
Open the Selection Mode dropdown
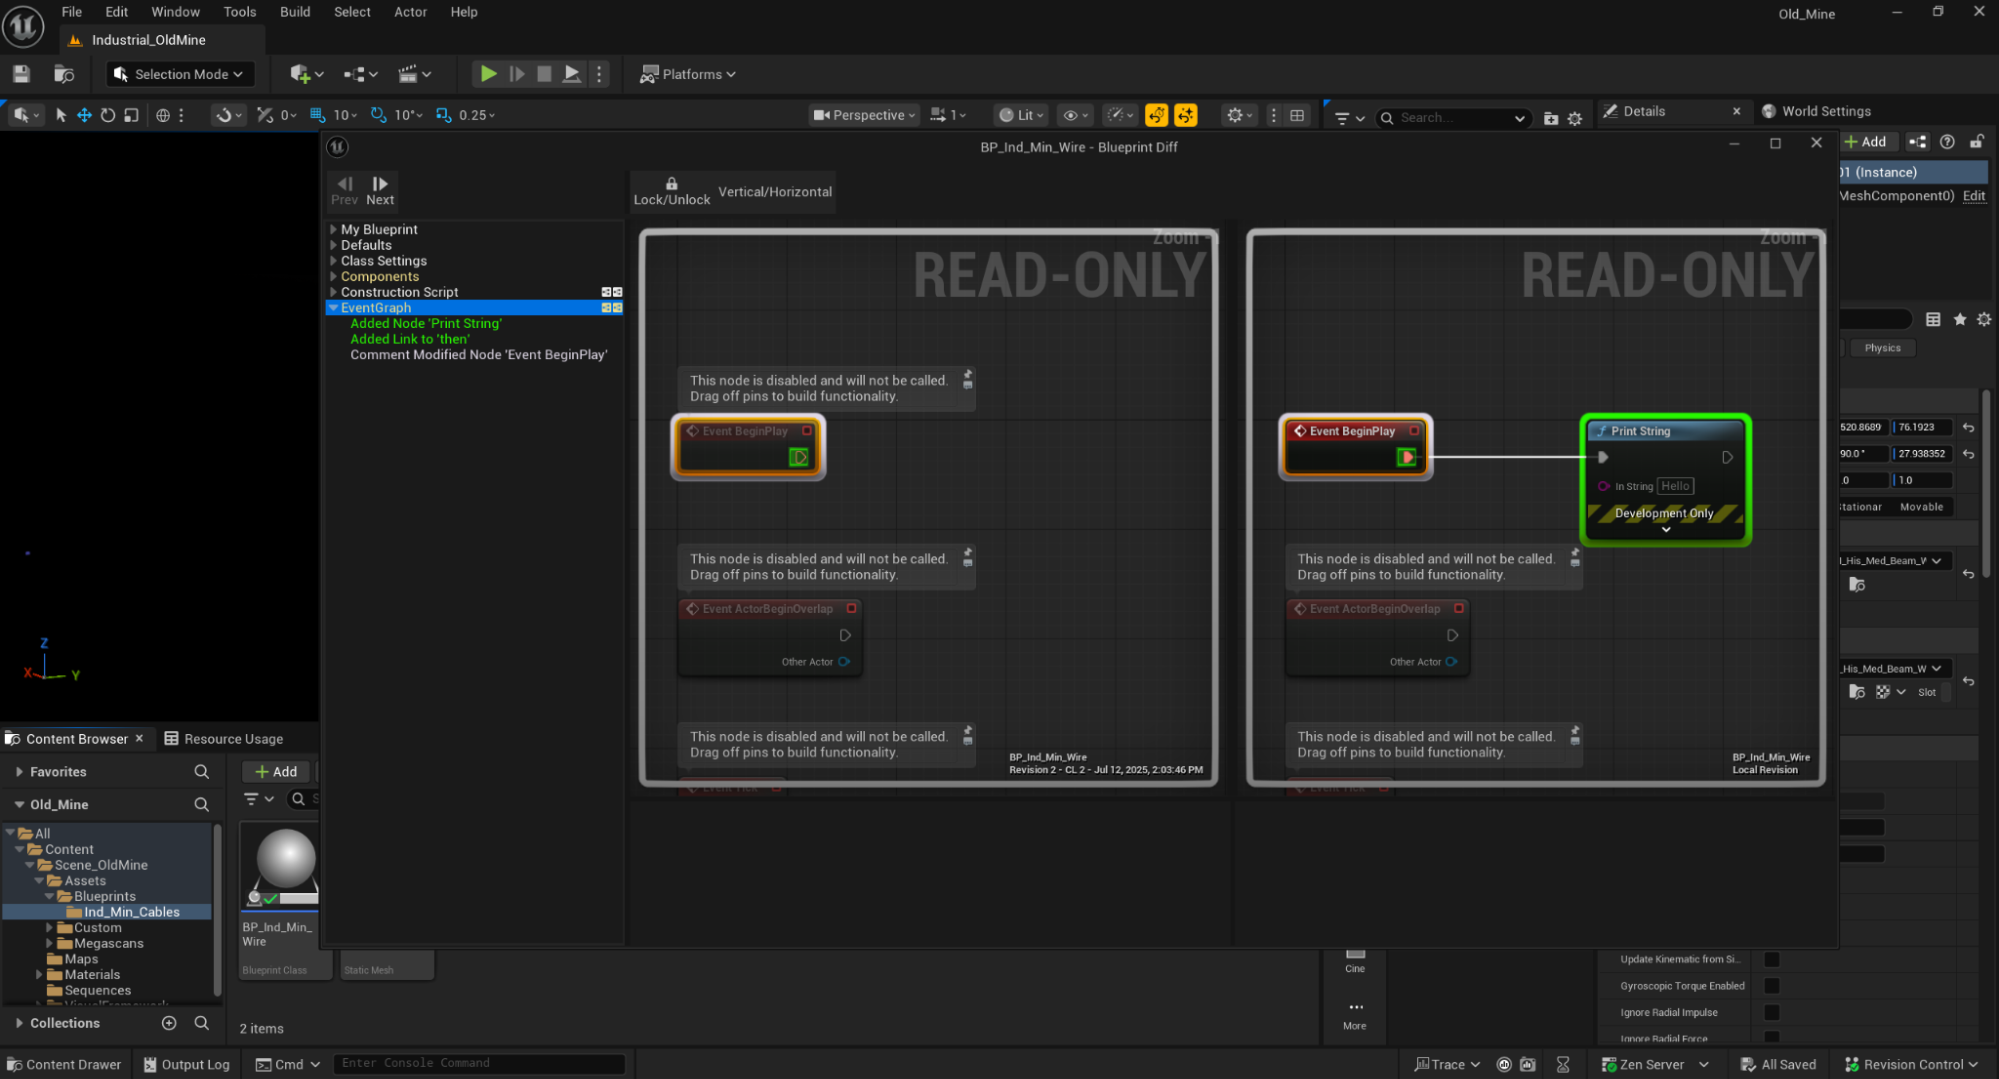[180, 74]
